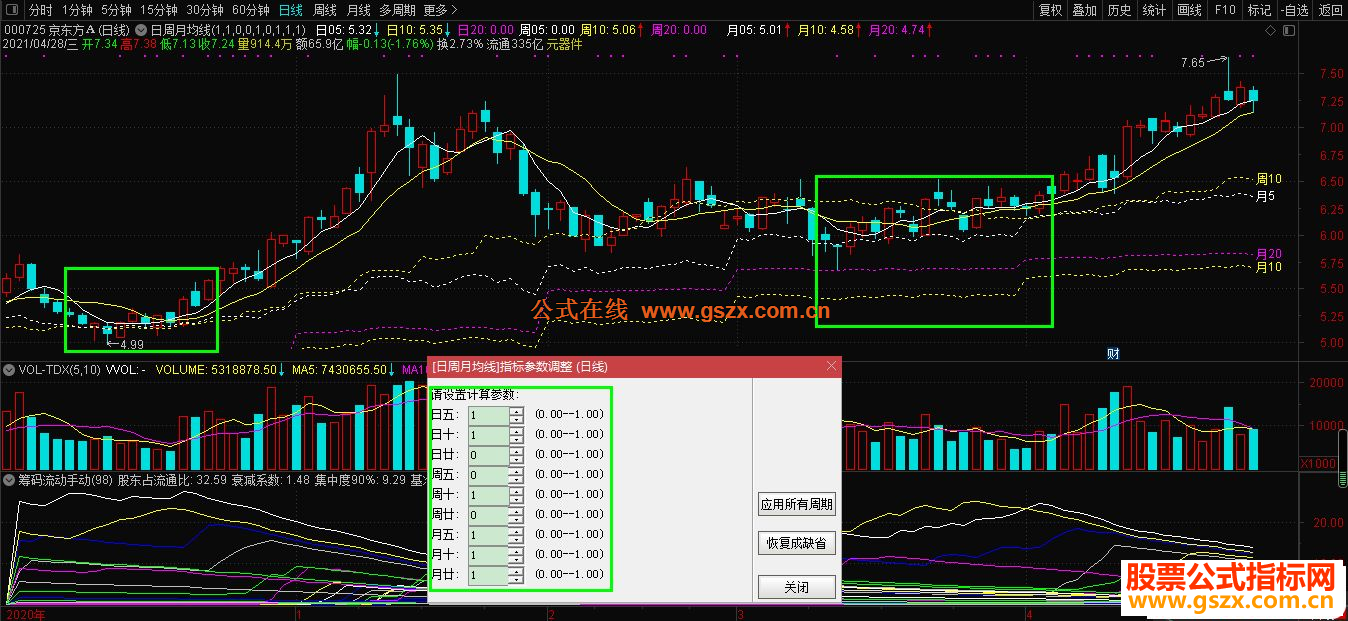This screenshot has height=621, width=1348.
Task: Click the 周十 parameter input field
Action: pyautogui.click(x=488, y=495)
